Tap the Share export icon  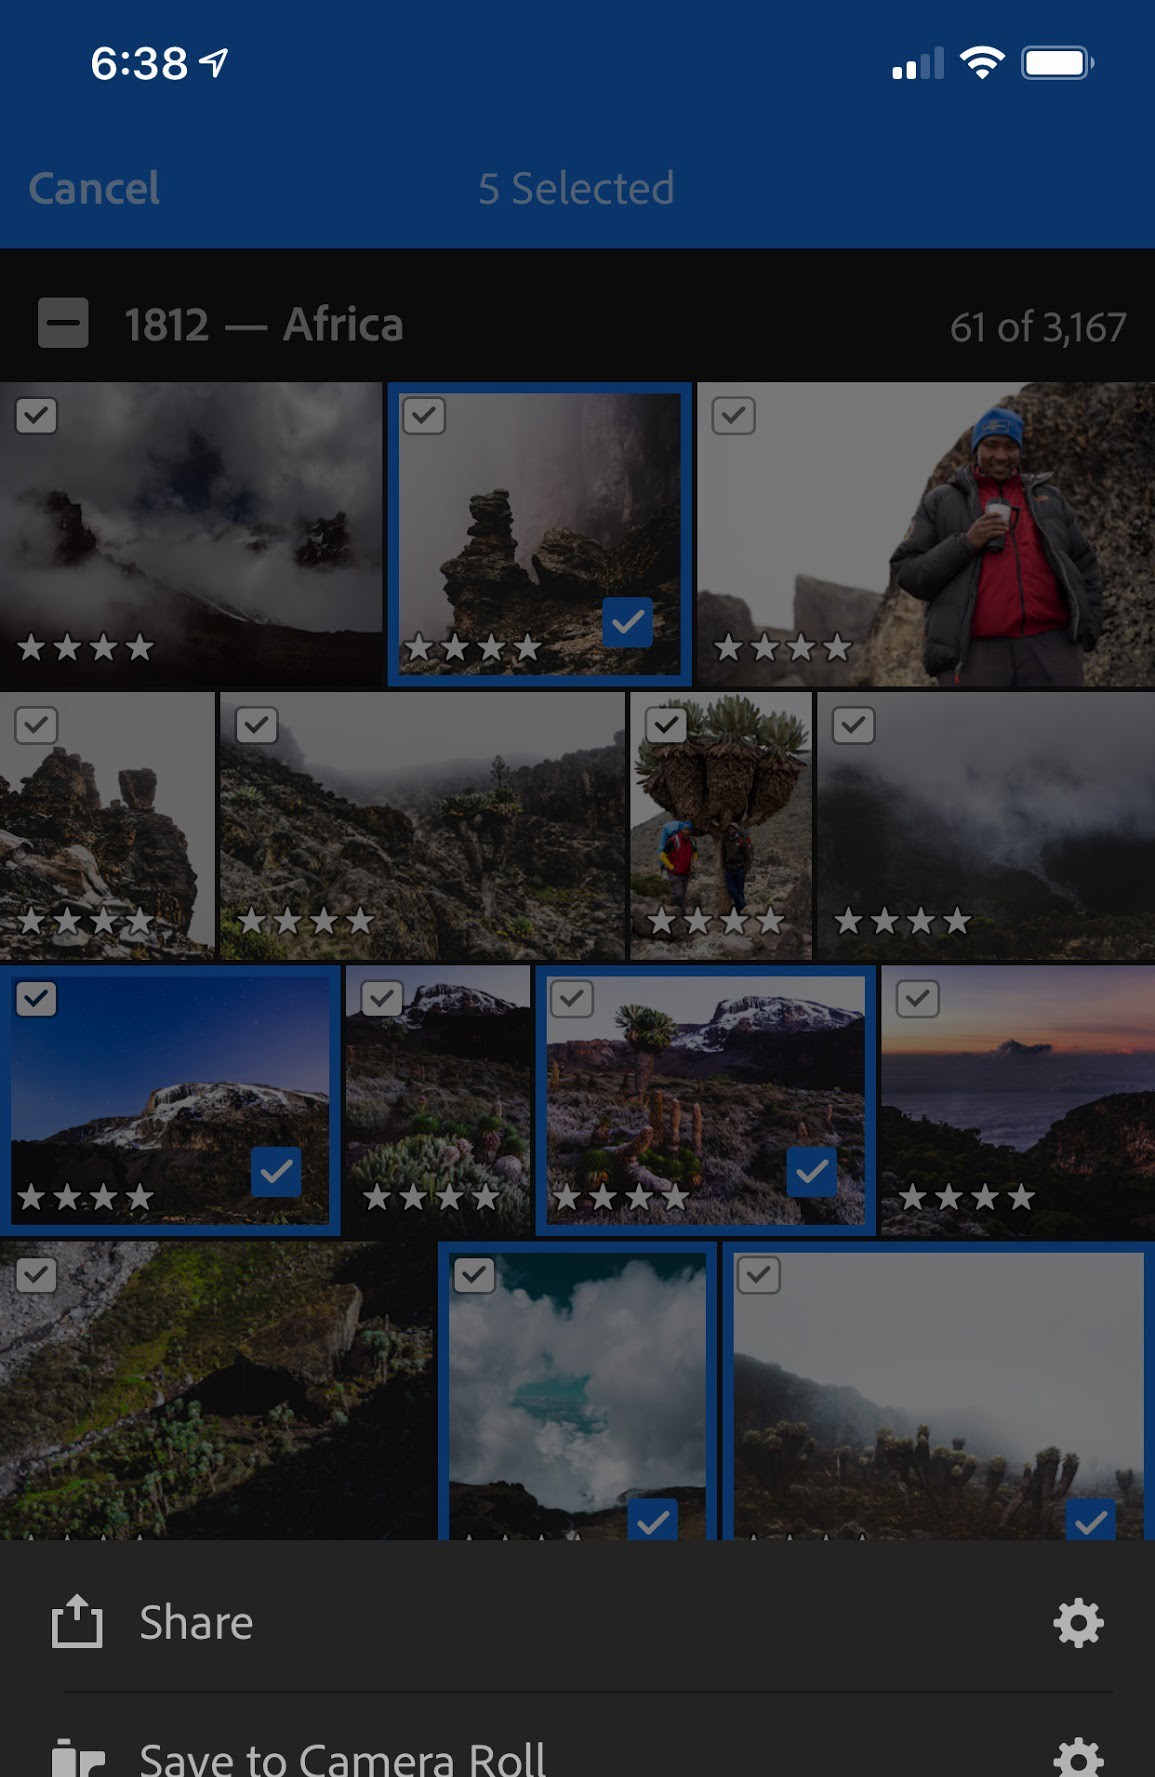[77, 1621]
